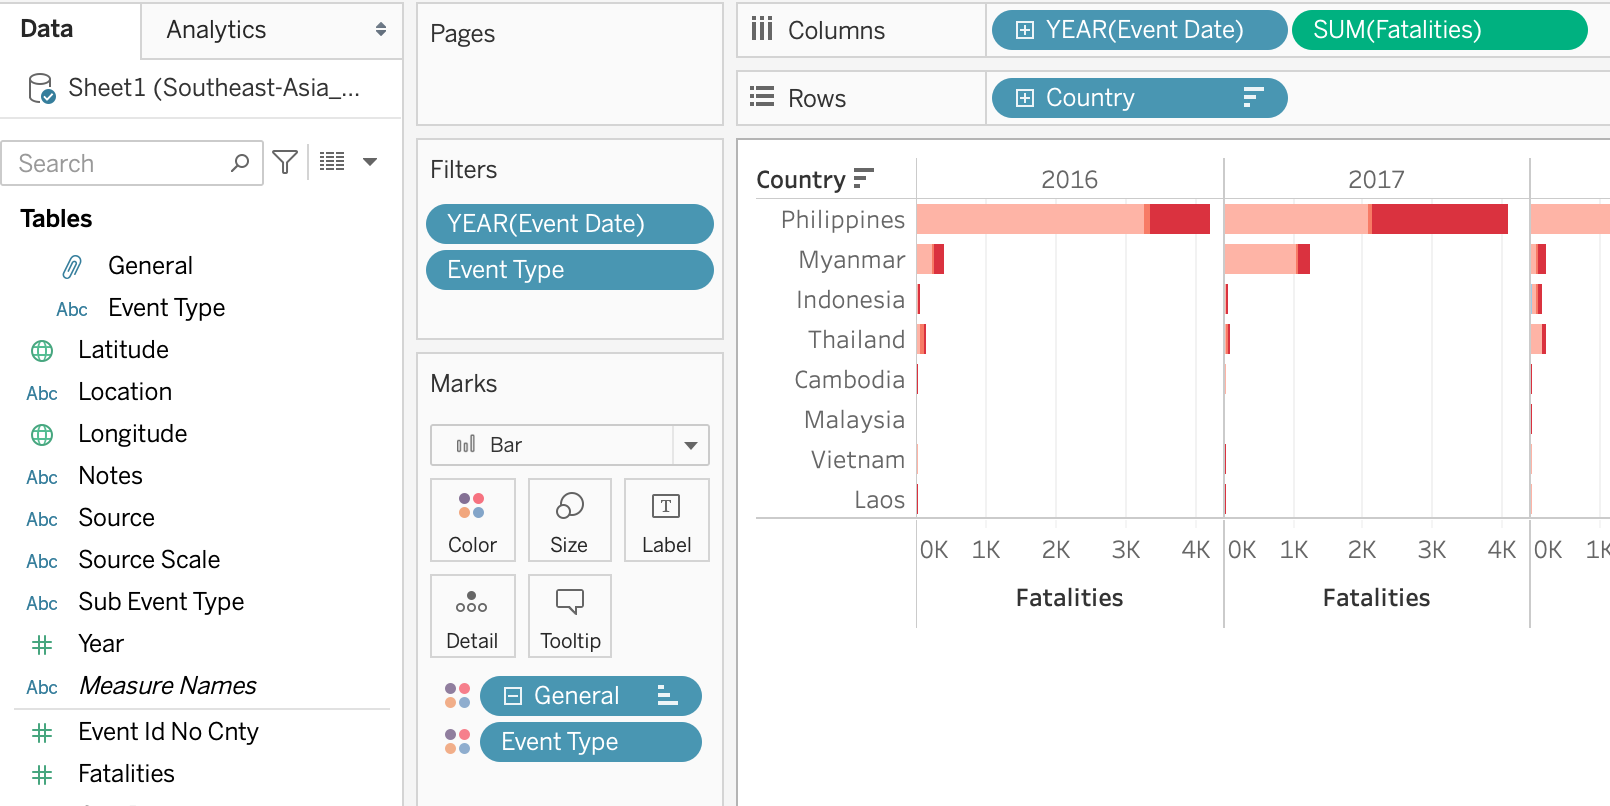The height and width of the screenshot is (806, 1610).
Task: Open the data pane view options arrow
Action: point(370,162)
